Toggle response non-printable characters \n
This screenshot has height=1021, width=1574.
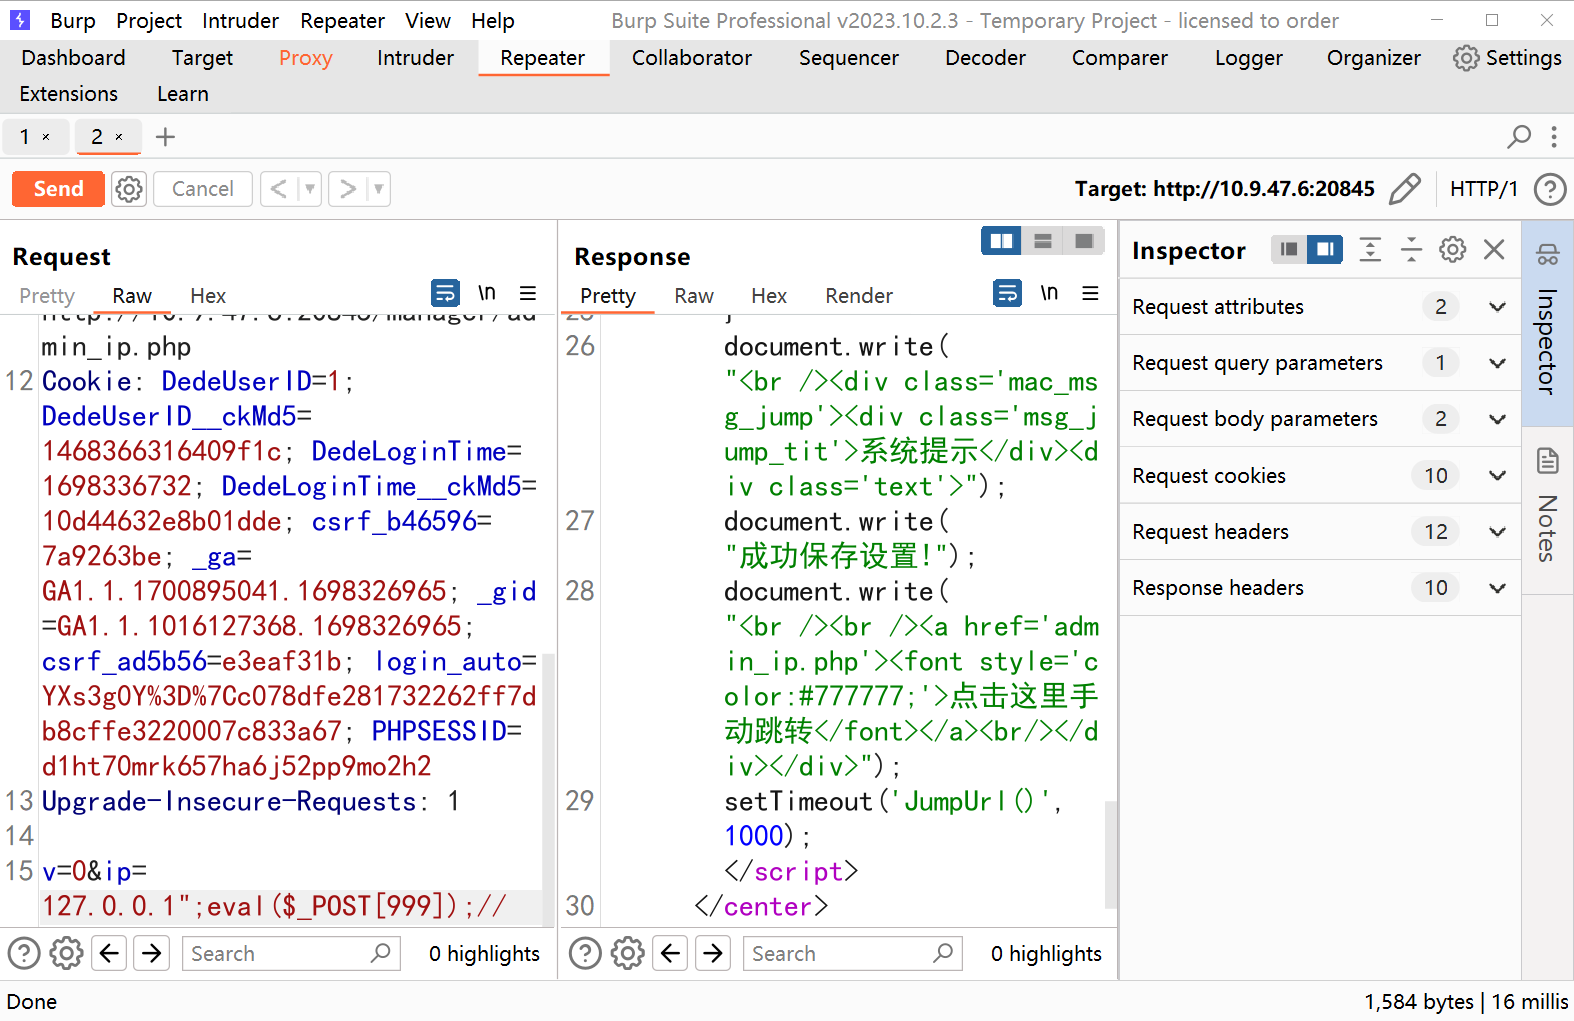coord(1049,293)
